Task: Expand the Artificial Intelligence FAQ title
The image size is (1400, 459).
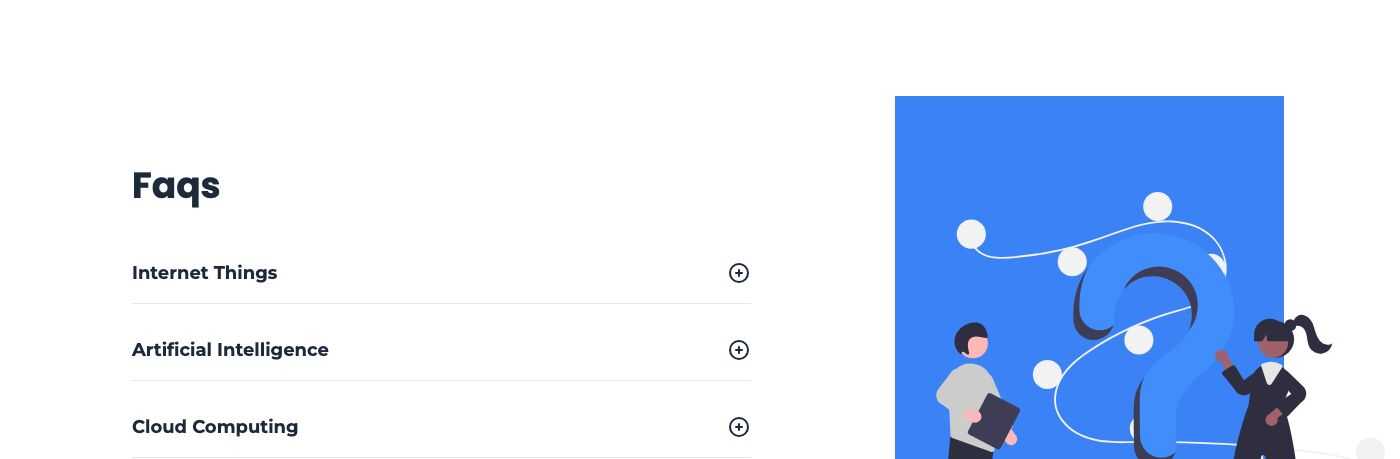Action: coord(230,350)
